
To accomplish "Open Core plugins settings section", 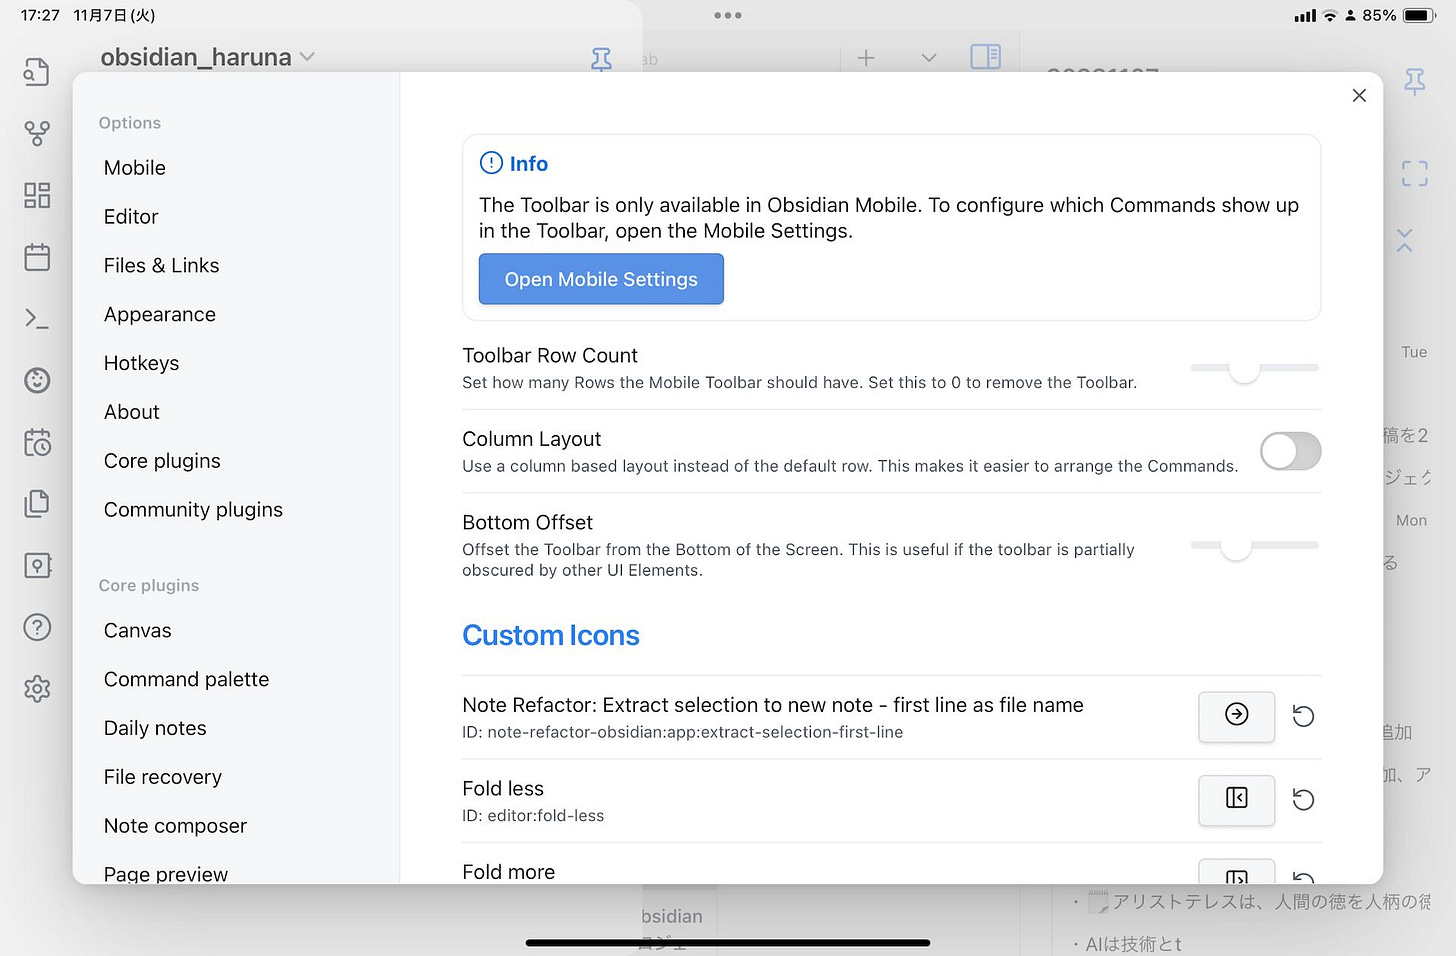I will [162, 461].
